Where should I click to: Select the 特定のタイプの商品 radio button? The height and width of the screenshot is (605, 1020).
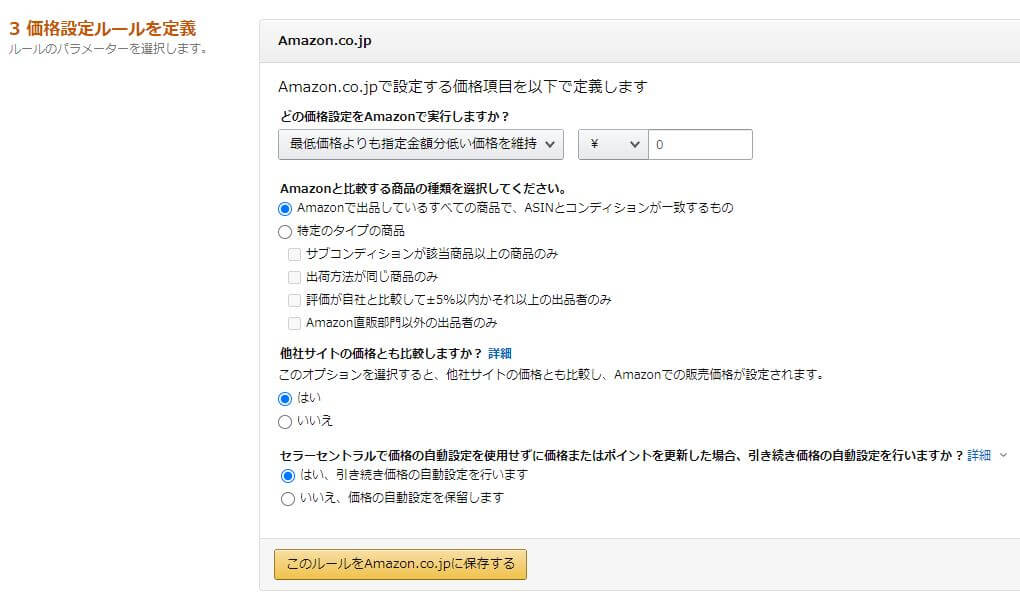(285, 232)
